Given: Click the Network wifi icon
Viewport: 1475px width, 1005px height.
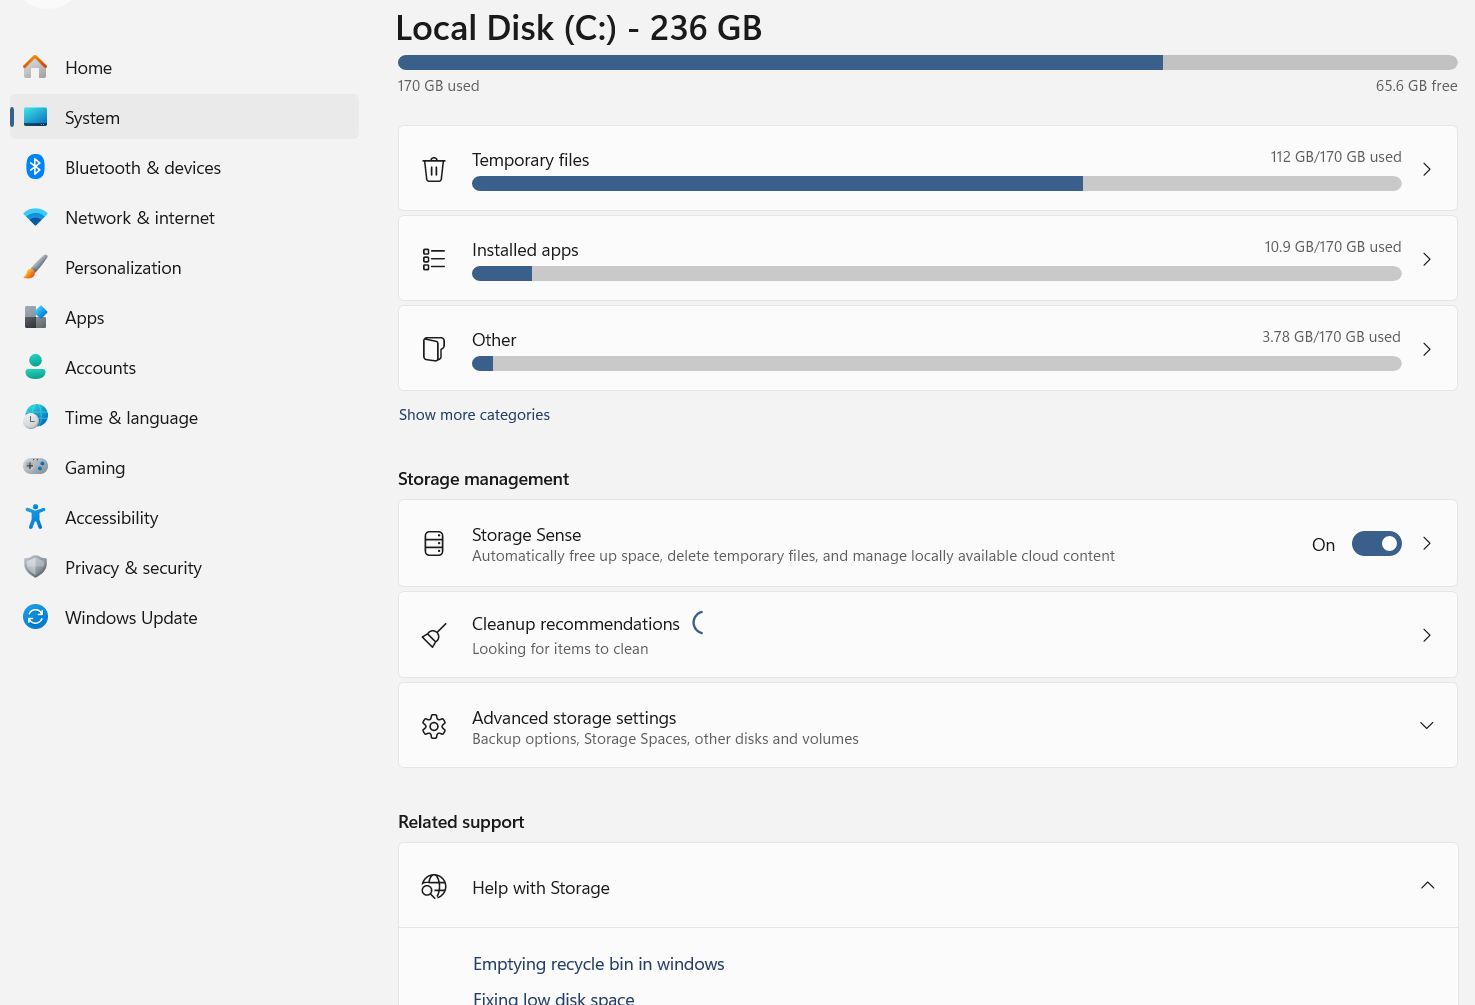Looking at the screenshot, I should point(35,217).
